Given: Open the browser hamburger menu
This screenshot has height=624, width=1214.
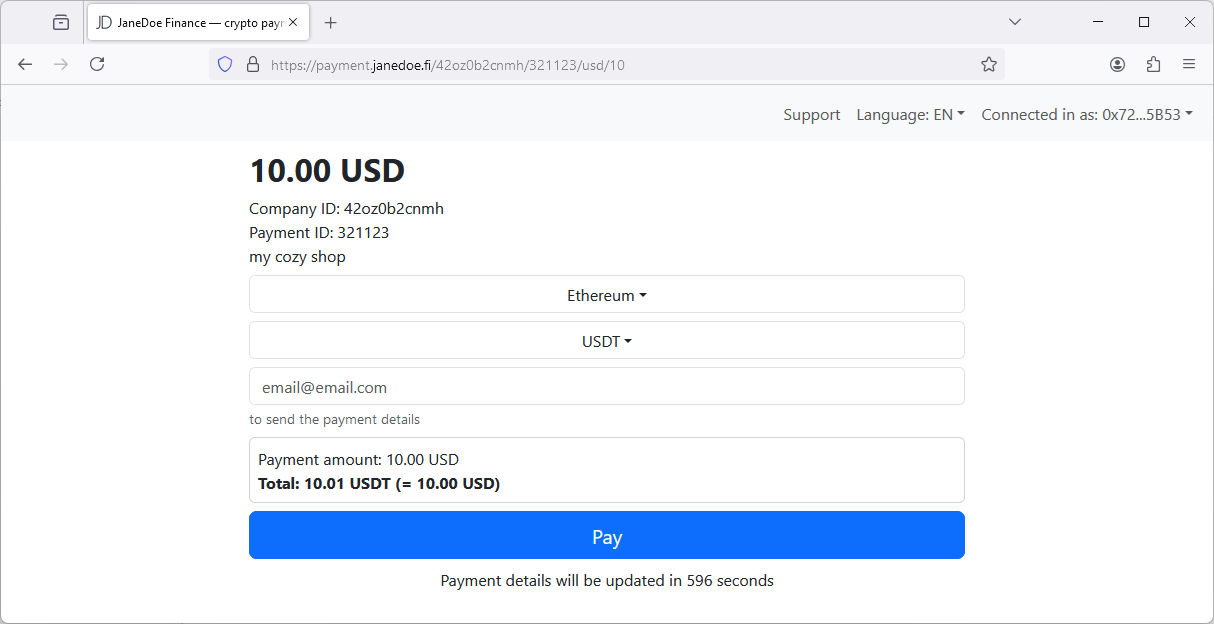Looking at the screenshot, I should [x=1189, y=64].
